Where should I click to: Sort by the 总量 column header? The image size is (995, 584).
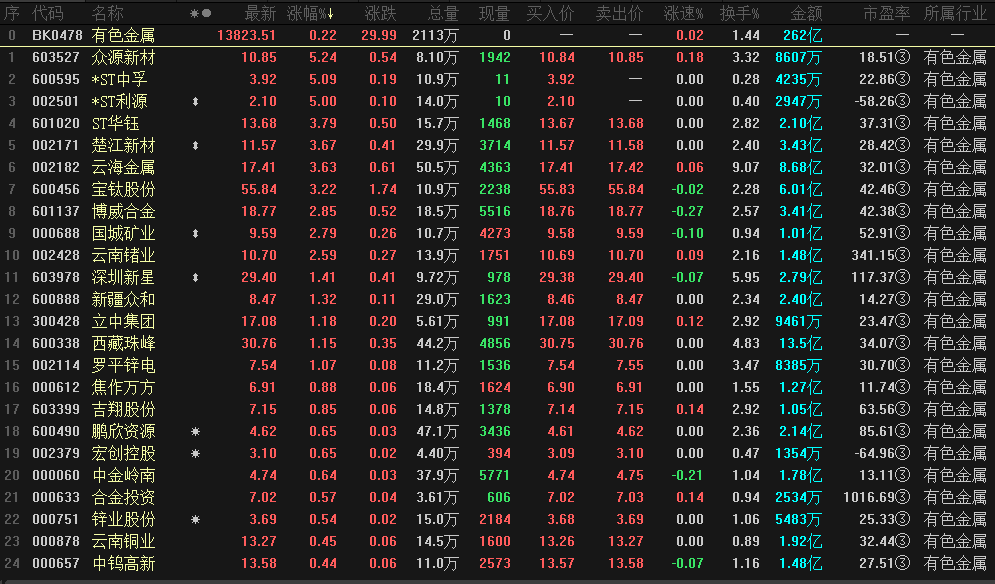point(443,13)
